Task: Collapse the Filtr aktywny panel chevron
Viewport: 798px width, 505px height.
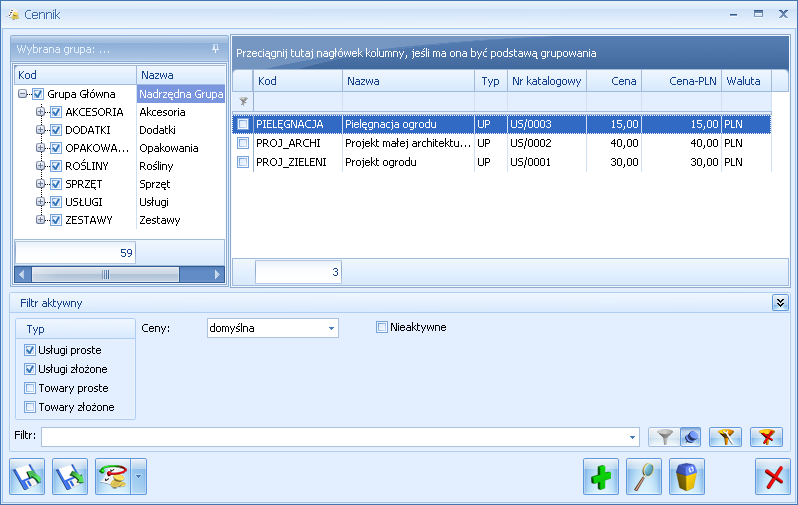Action: [x=780, y=302]
